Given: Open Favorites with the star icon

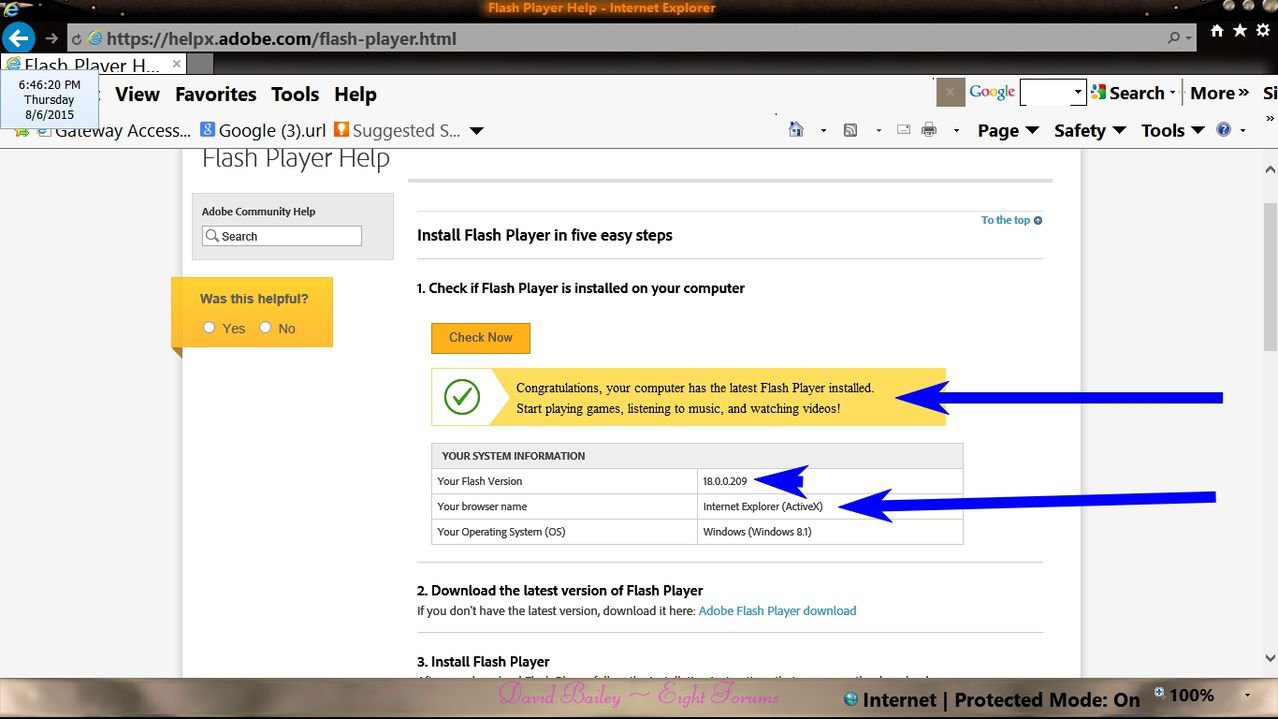Looking at the screenshot, I should click(x=1240, y=31).
